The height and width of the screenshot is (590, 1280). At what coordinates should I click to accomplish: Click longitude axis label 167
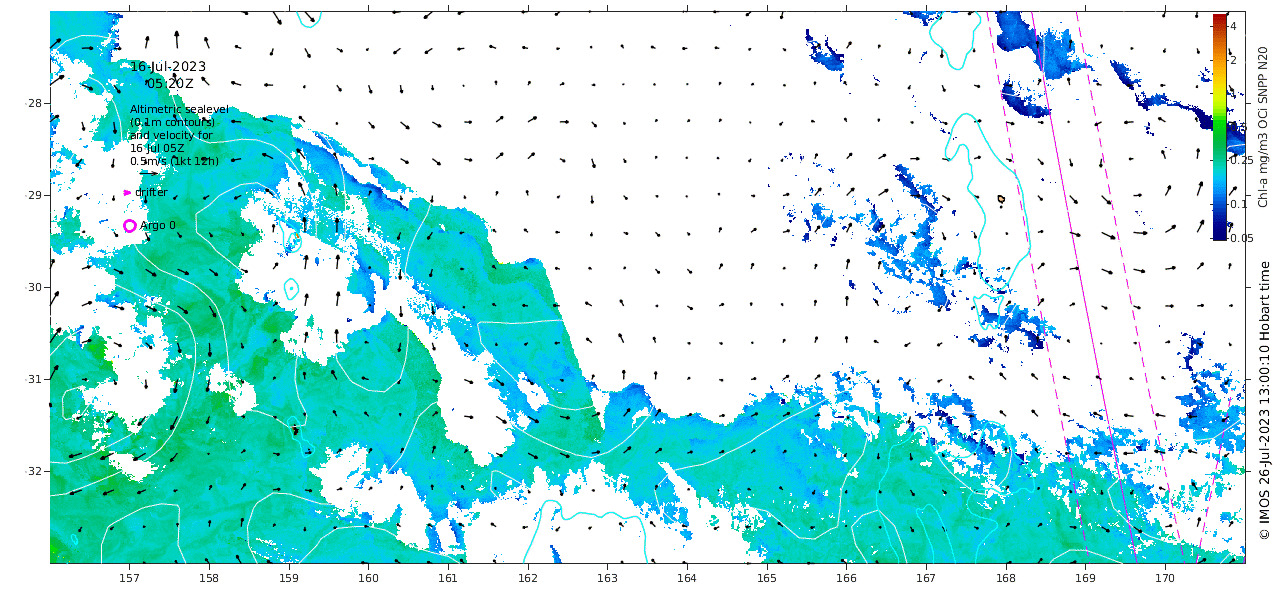point(925,578)
